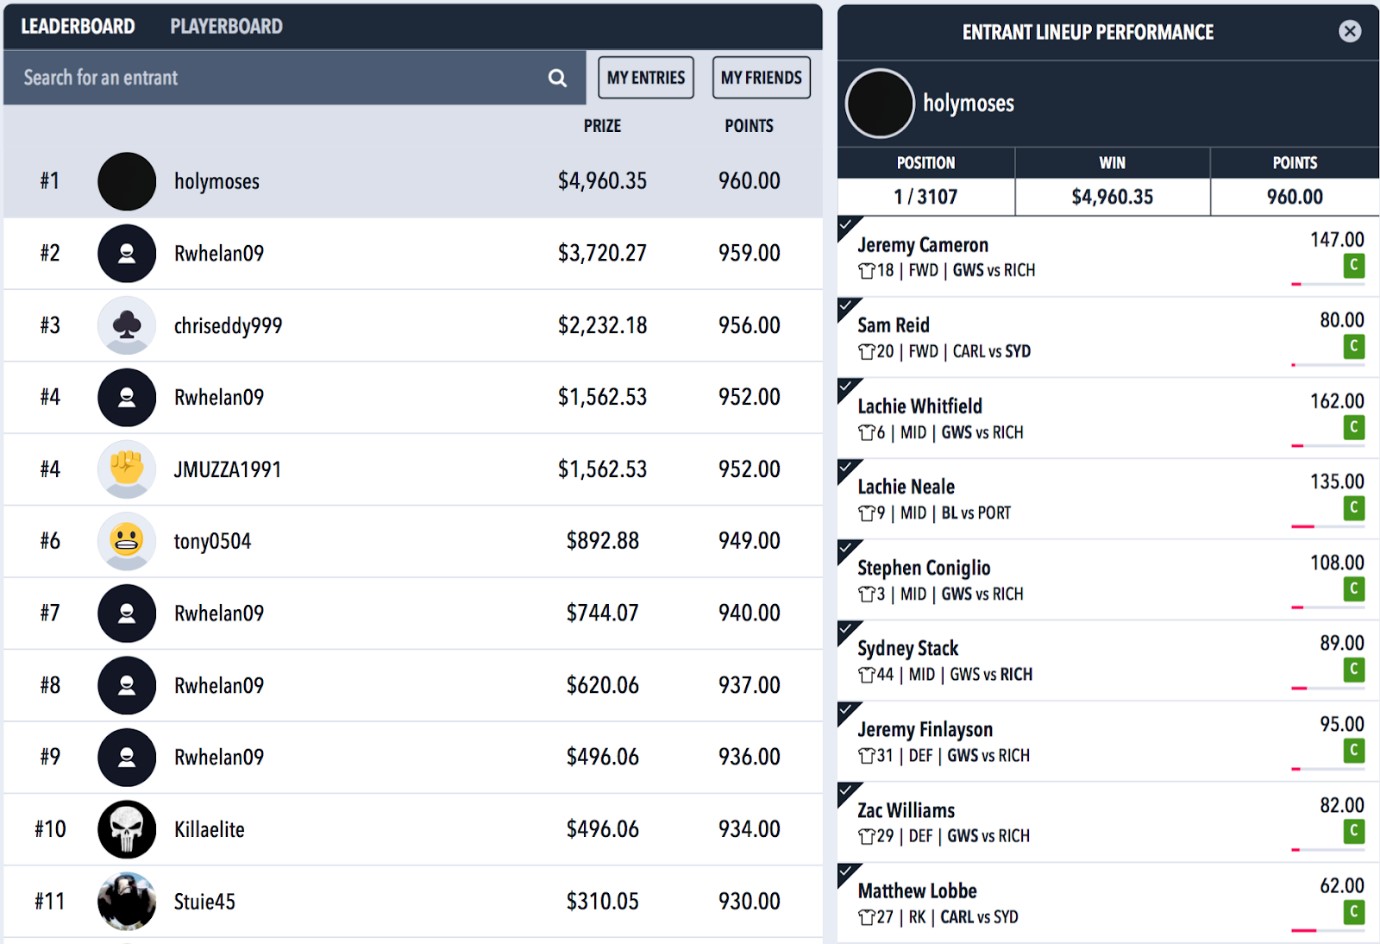Click green C badge for Jeremy Cameron
Image resolution: width=1380 pixels, height=944 pixels.
[x=1354, y=265]
